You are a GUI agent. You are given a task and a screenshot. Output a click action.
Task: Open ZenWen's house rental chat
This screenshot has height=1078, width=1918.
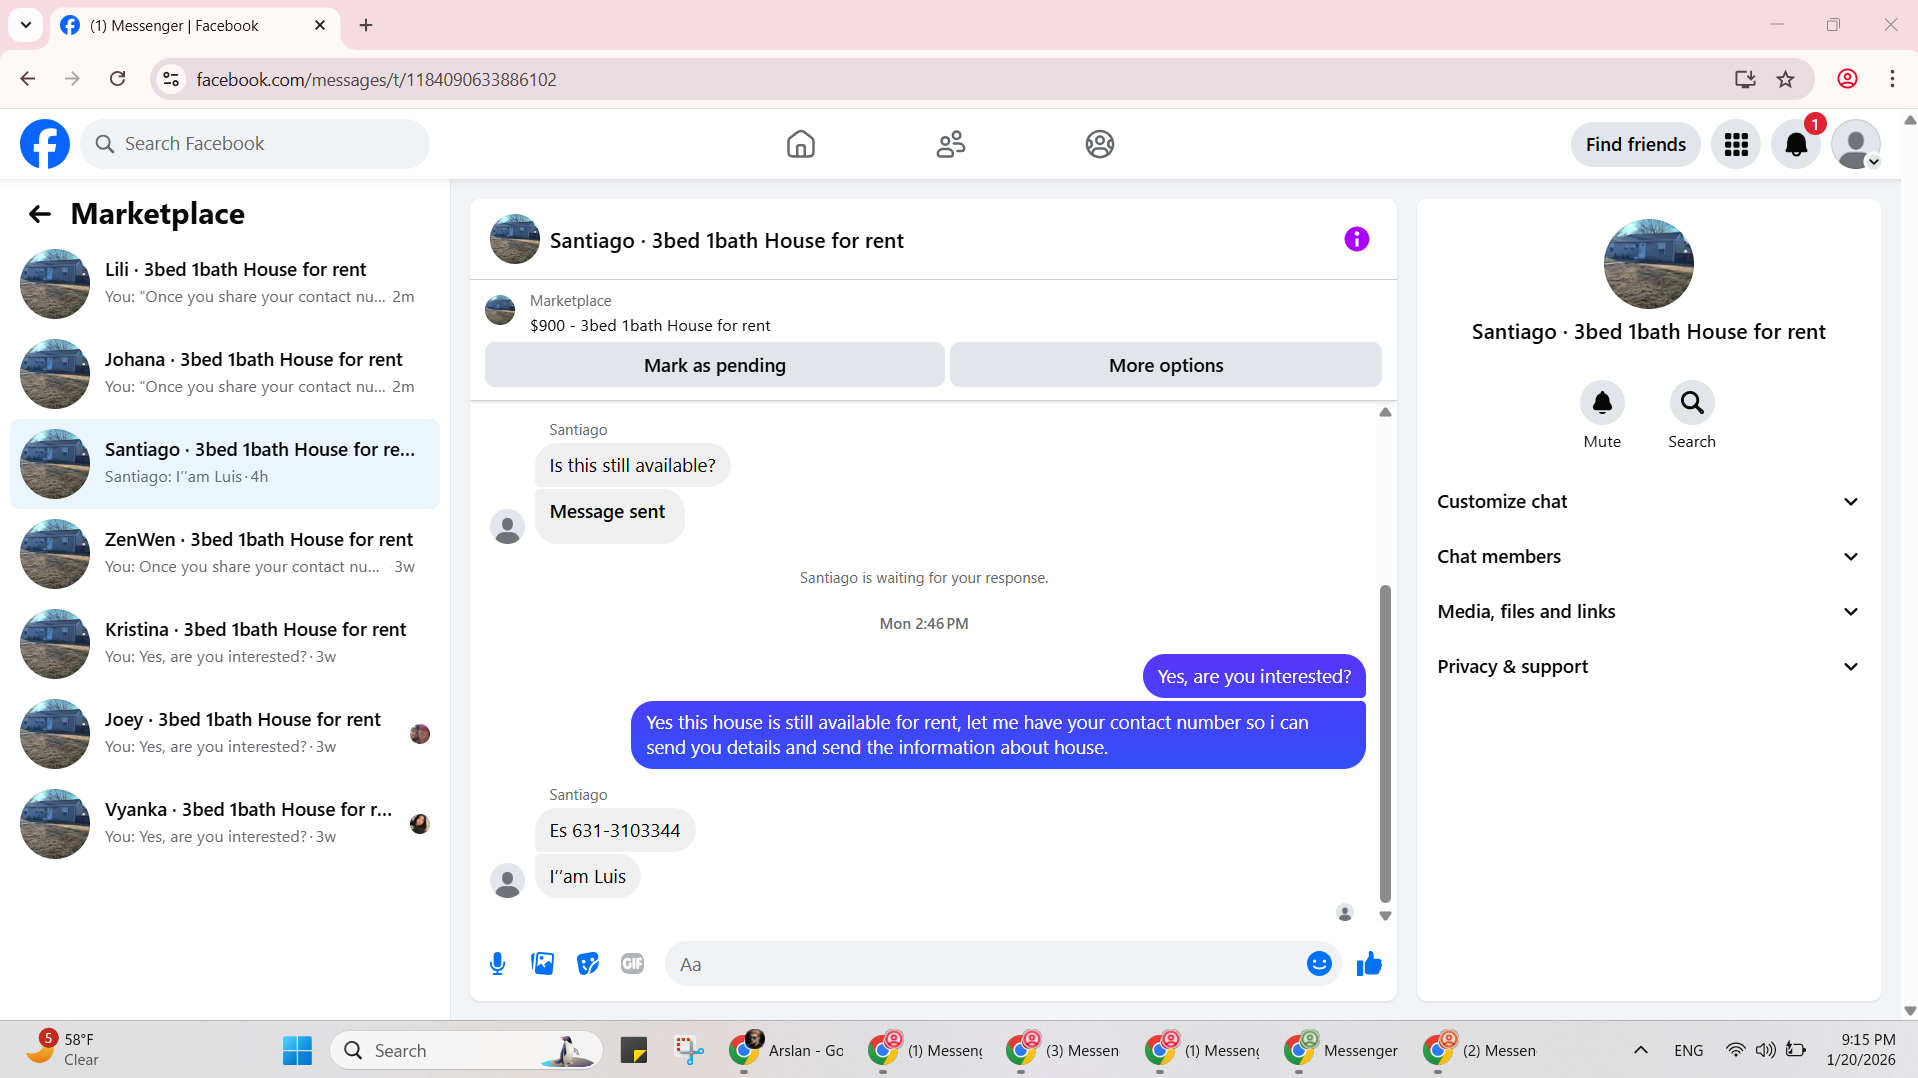pos(225,554)
